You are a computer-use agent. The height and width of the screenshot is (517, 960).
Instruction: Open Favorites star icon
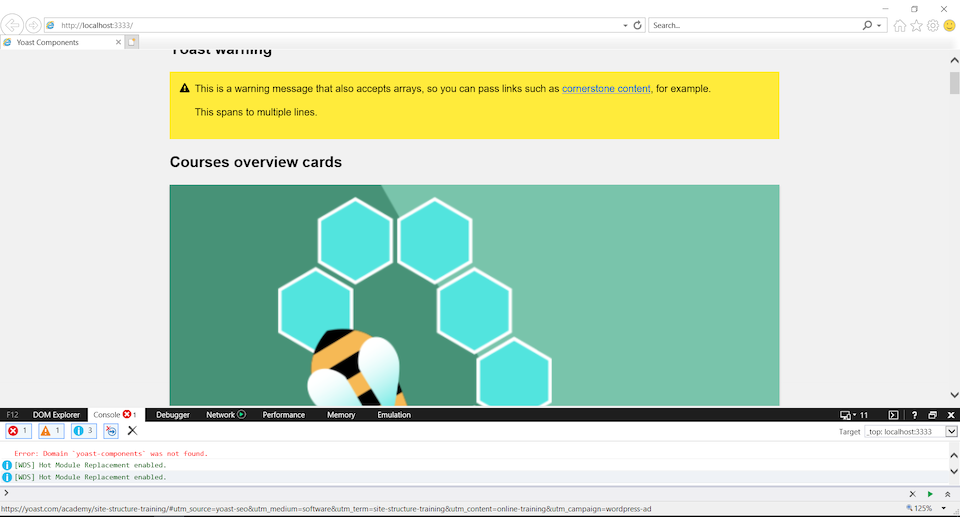pyautogui.click(x=916, y=26)
